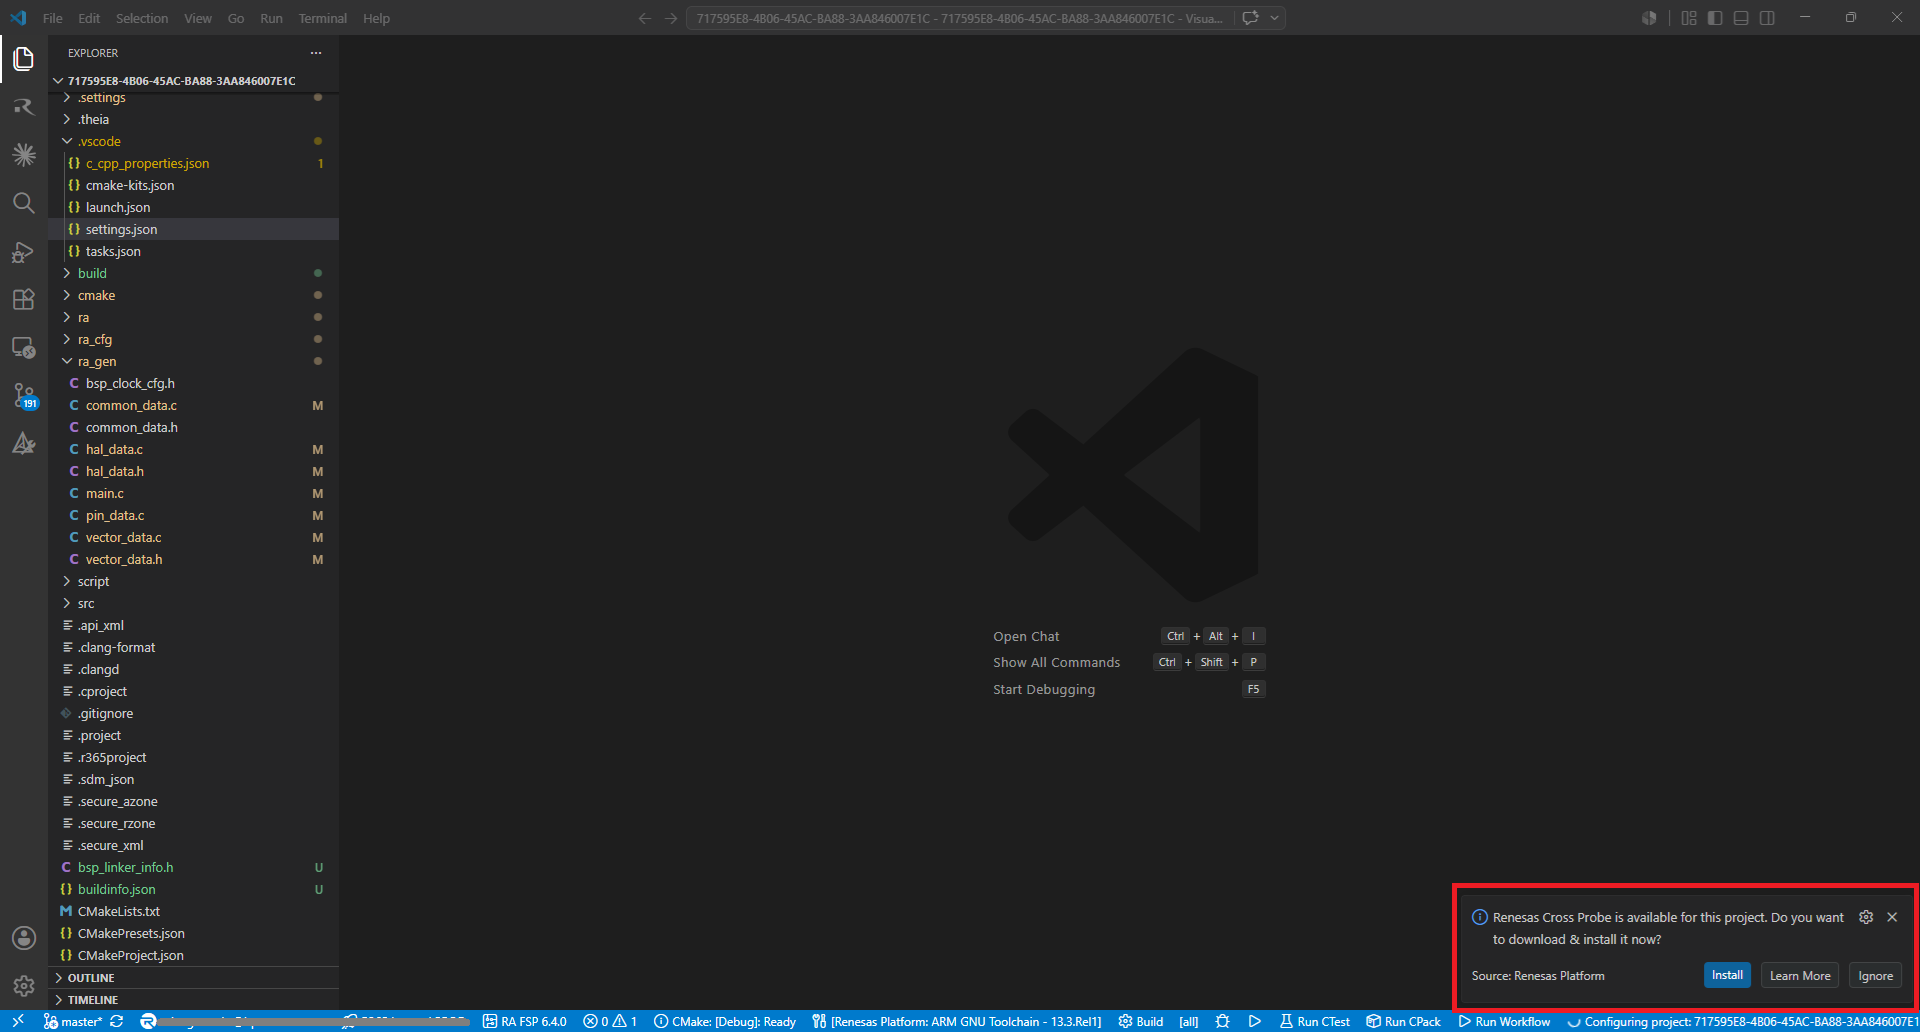Collapse the ra_gen folder
Image resolution: width=1920 pixels, height=1032 pixels.
pos(193,361)
